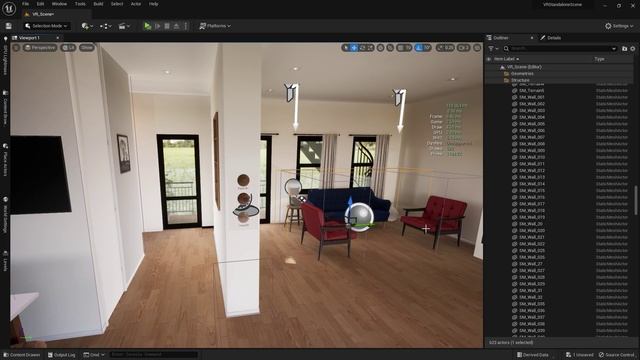This screenshot has height=360, width=640.
Task: Open the Cmd console type dropdown
Action: tap(94, 355)
